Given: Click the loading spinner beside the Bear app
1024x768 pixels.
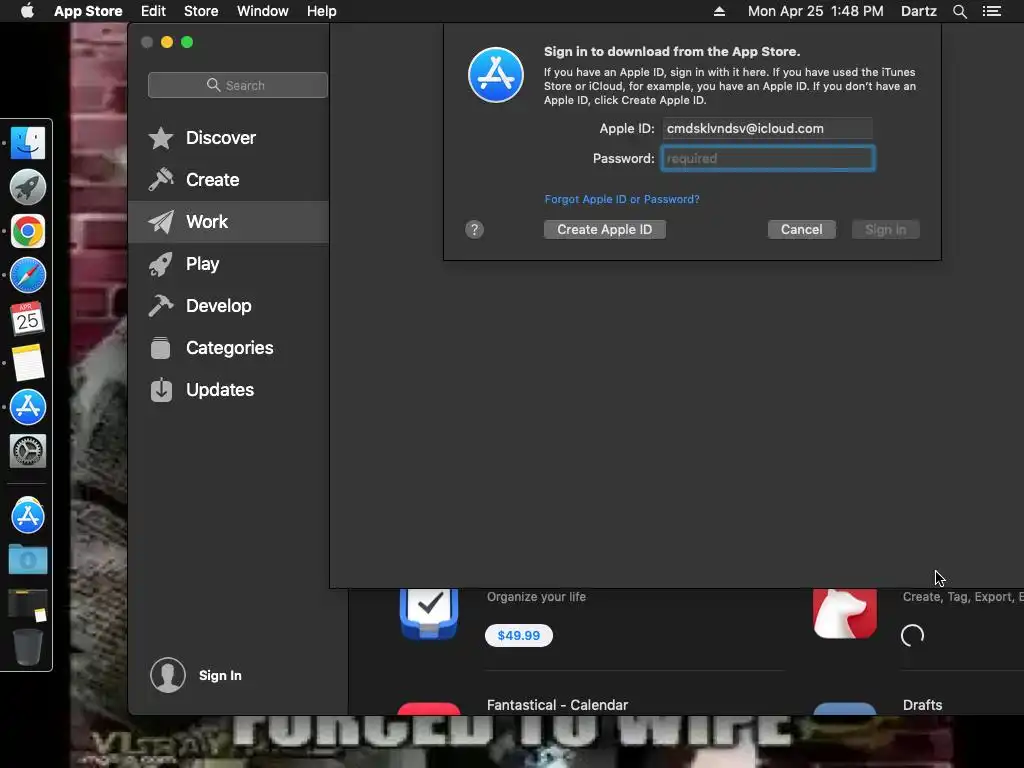Looking at the screenshot, I should tap(912, 635).
